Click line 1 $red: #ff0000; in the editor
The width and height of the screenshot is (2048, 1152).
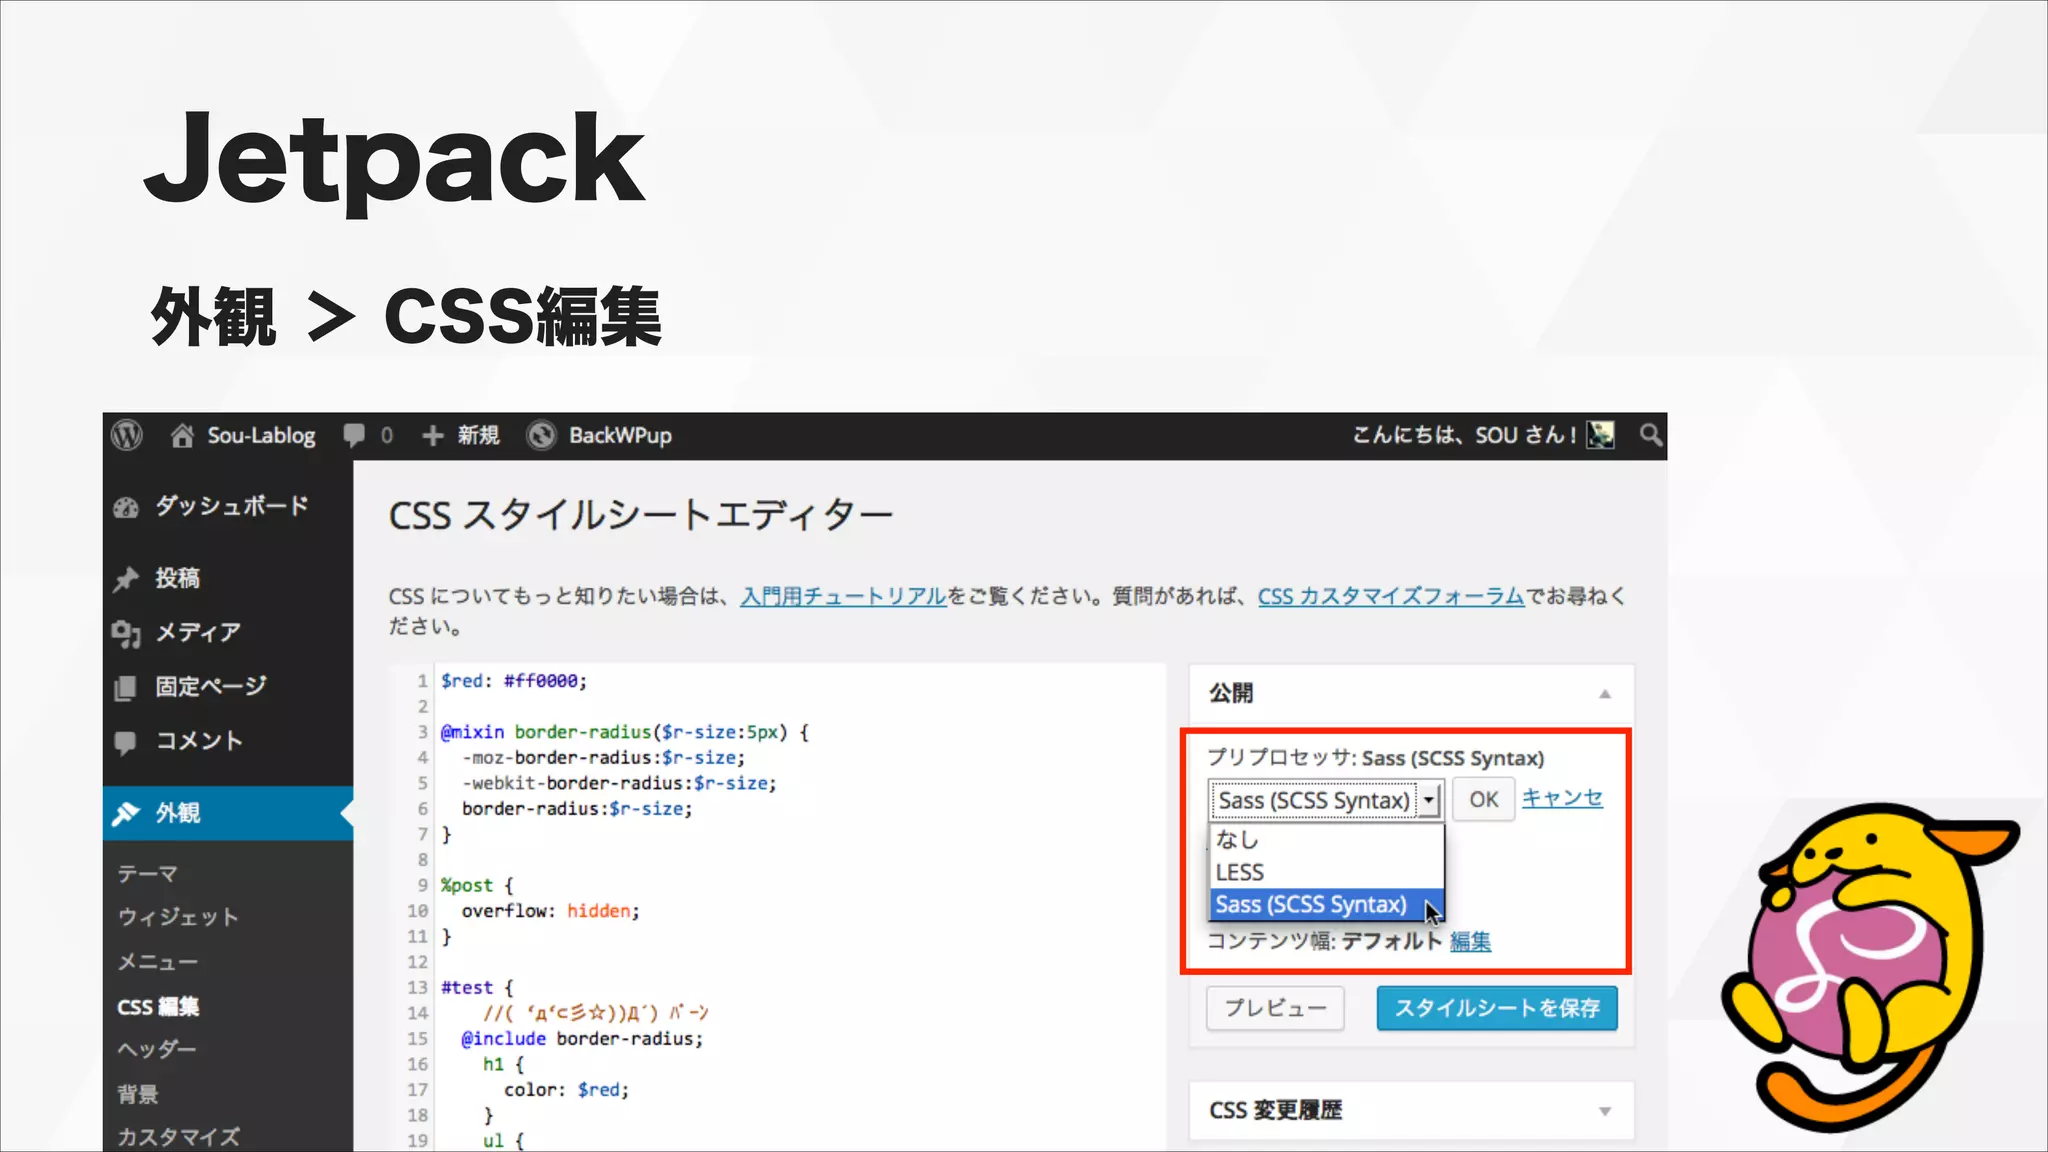(x=514, y=681)
